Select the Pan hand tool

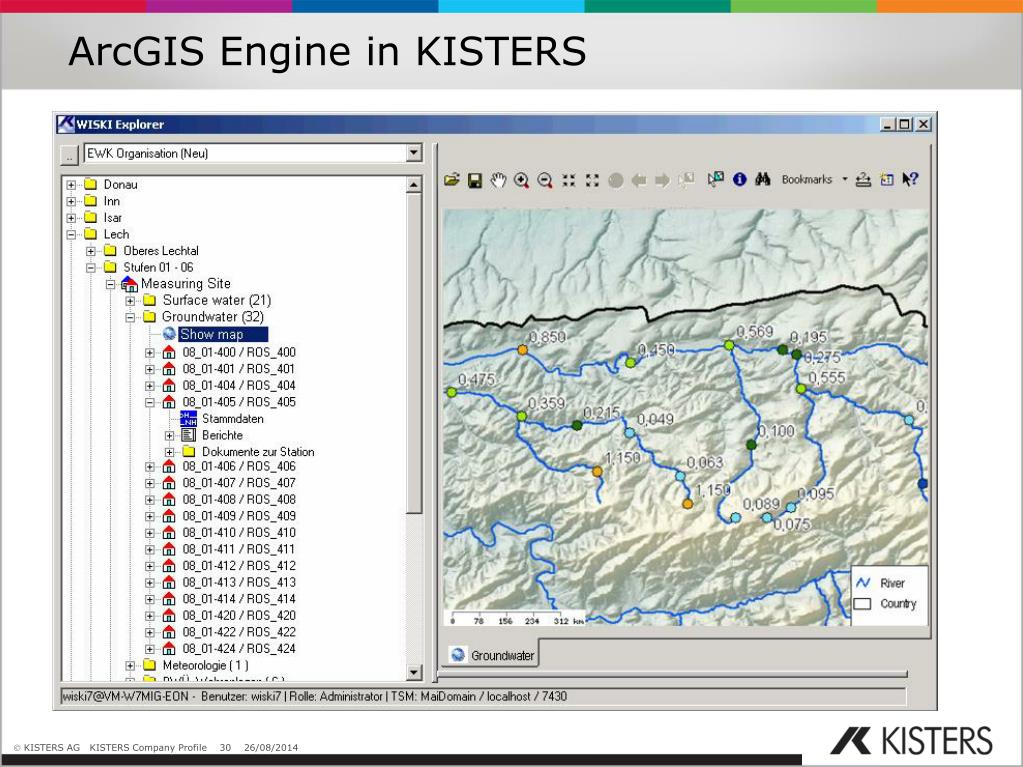(x=498, y=180)
